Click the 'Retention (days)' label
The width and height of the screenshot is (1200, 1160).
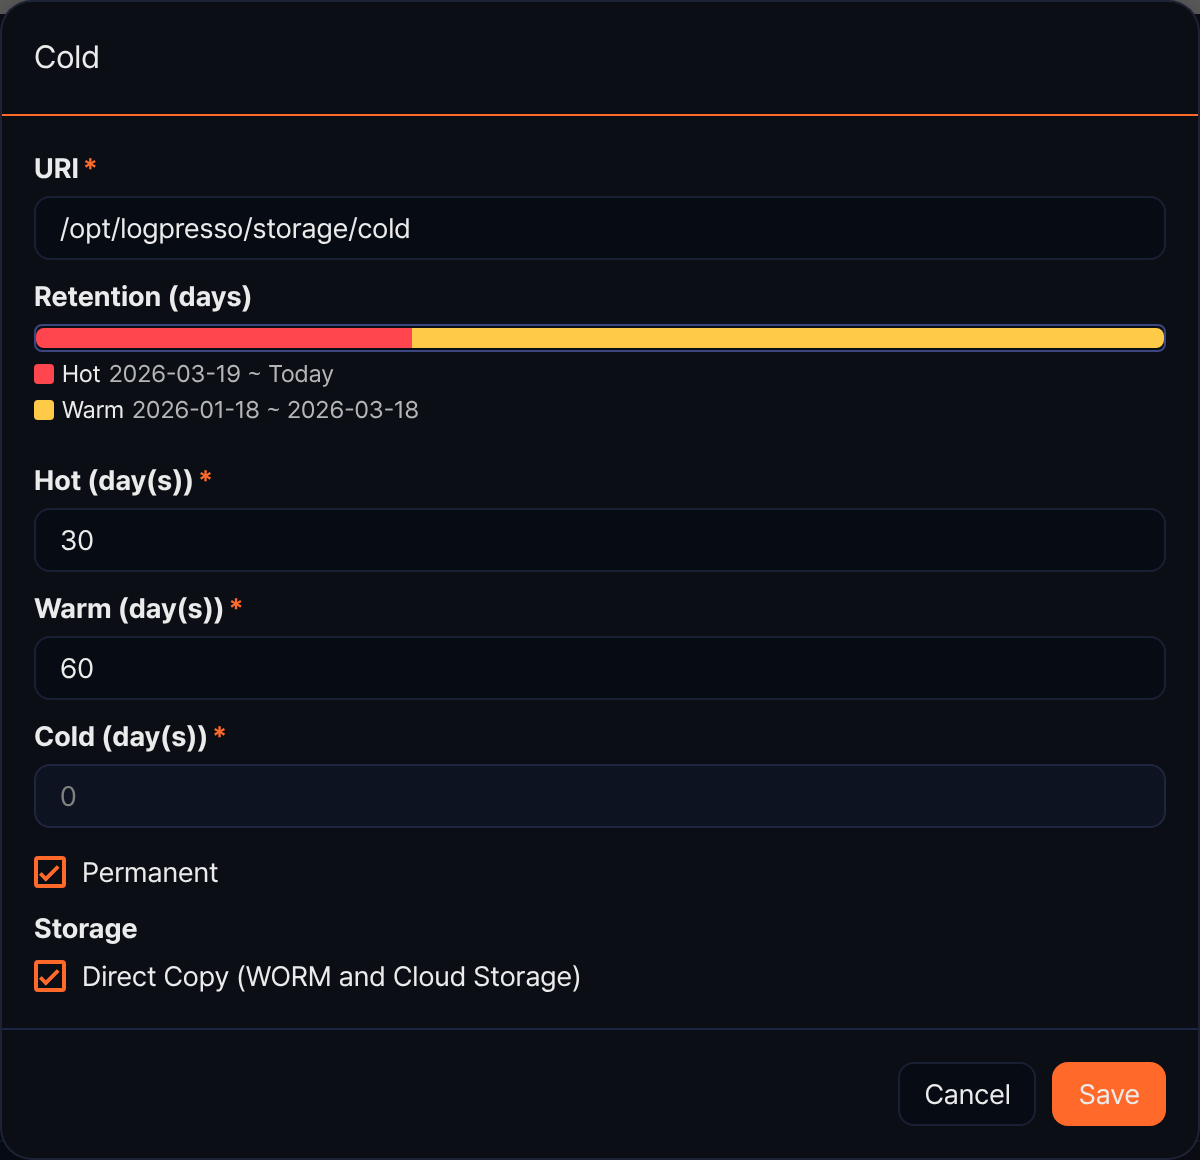click(x=143, y=297)
